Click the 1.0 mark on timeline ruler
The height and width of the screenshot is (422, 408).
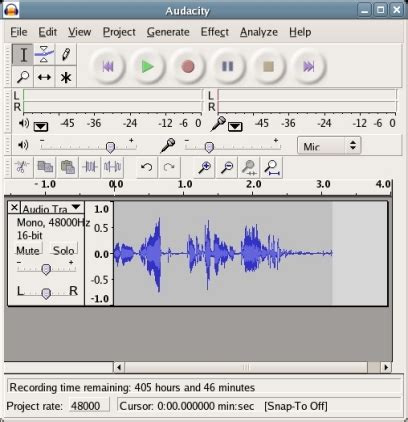tap(185, 184)
